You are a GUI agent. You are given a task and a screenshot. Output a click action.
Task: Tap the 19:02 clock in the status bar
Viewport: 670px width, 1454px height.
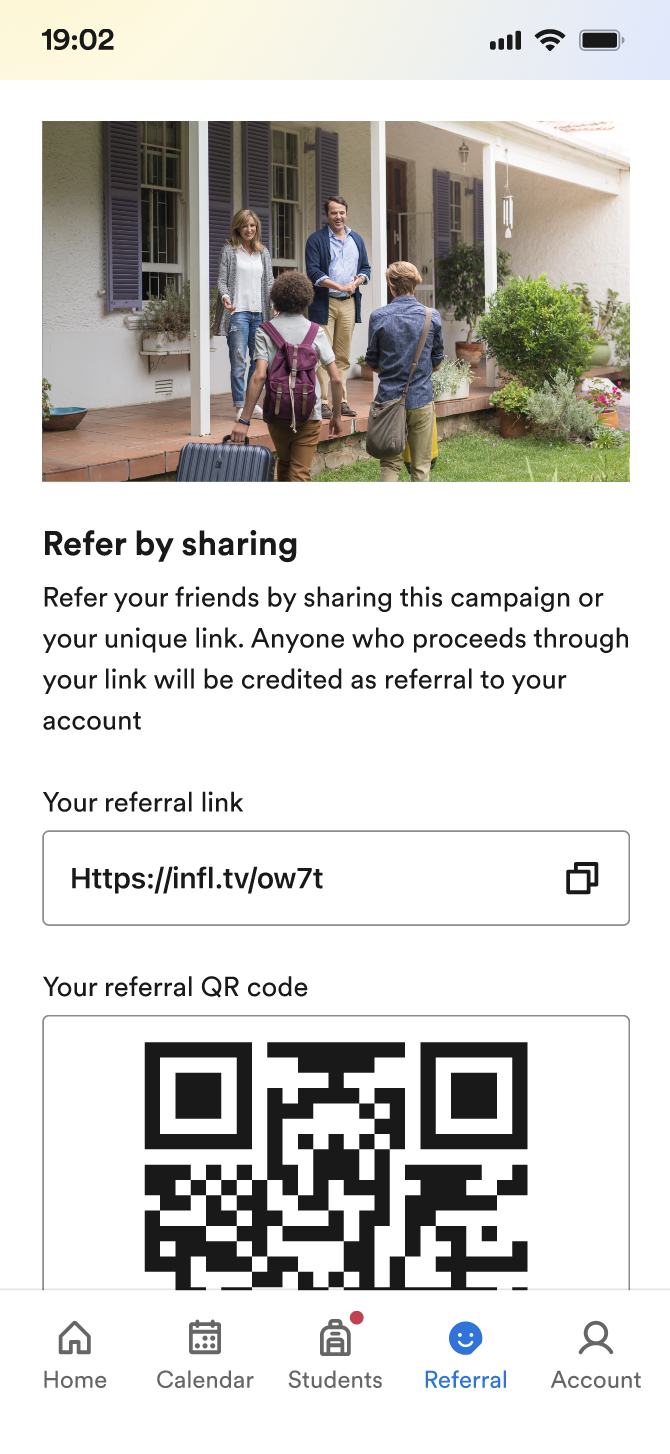78,40
